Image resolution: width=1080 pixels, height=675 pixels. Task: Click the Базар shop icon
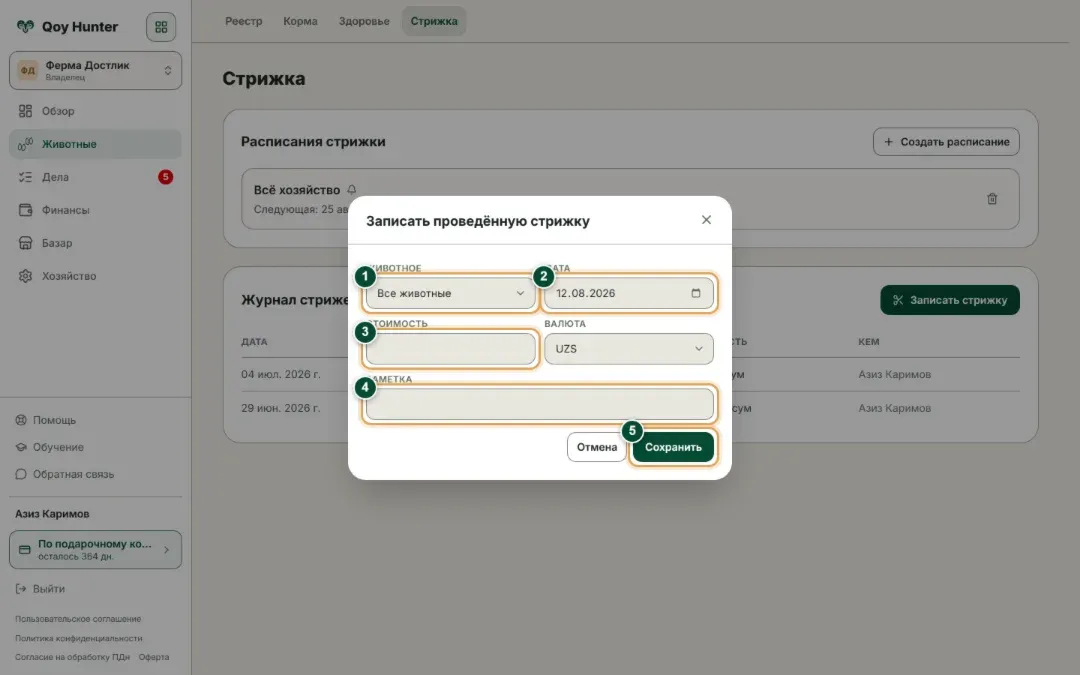(x=25, y=243)
